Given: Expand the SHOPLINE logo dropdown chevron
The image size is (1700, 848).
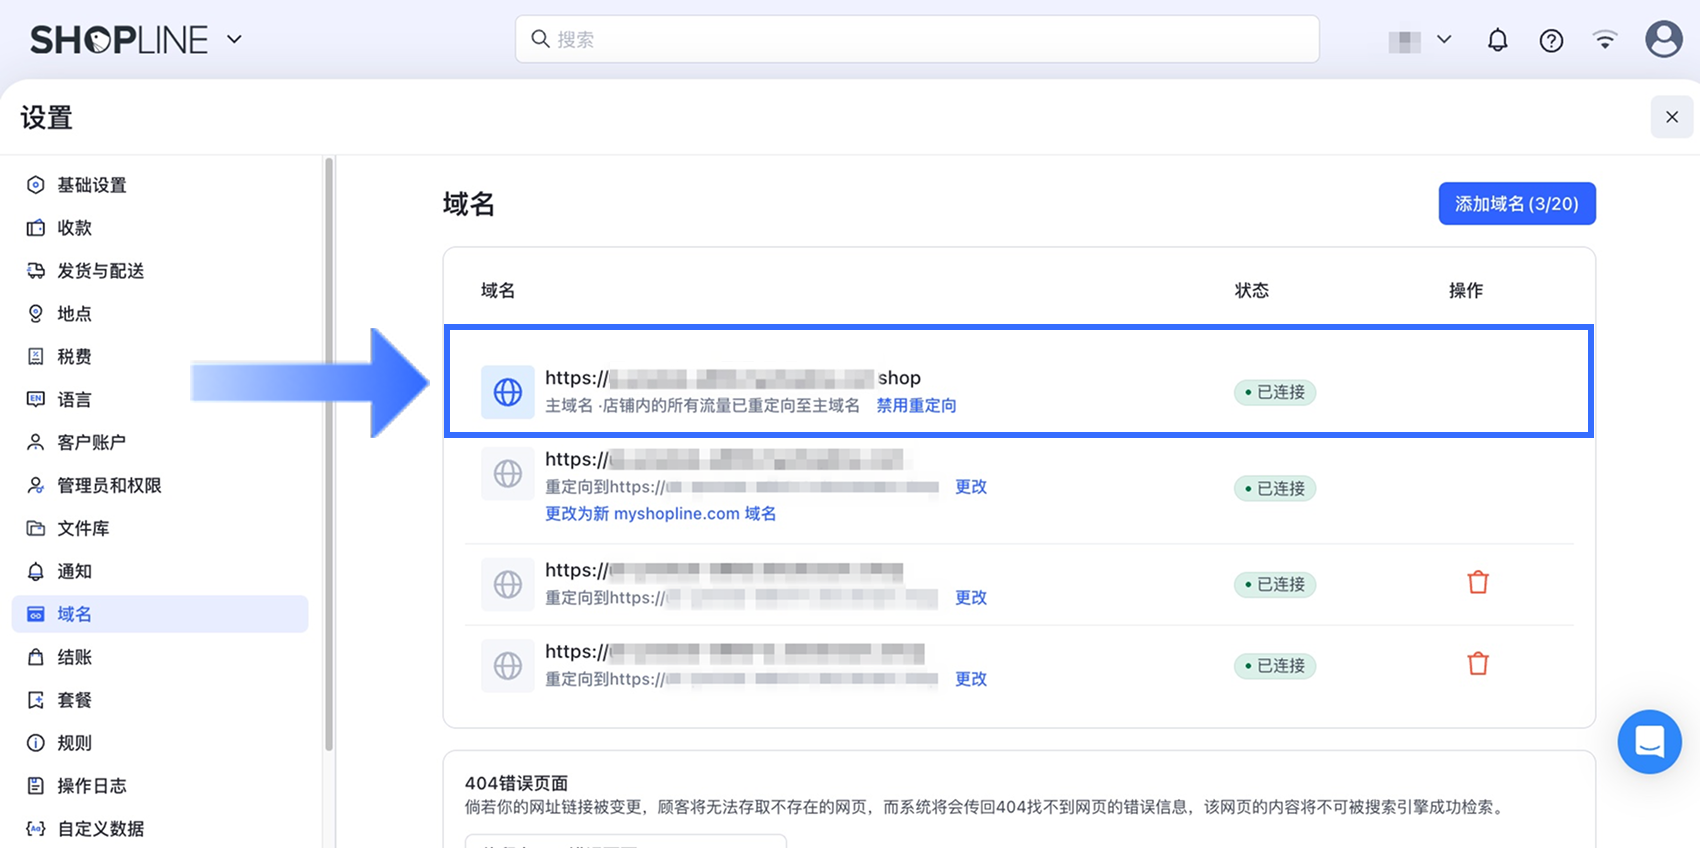Looking at the screenshot, I should click(x=235, y=40).
